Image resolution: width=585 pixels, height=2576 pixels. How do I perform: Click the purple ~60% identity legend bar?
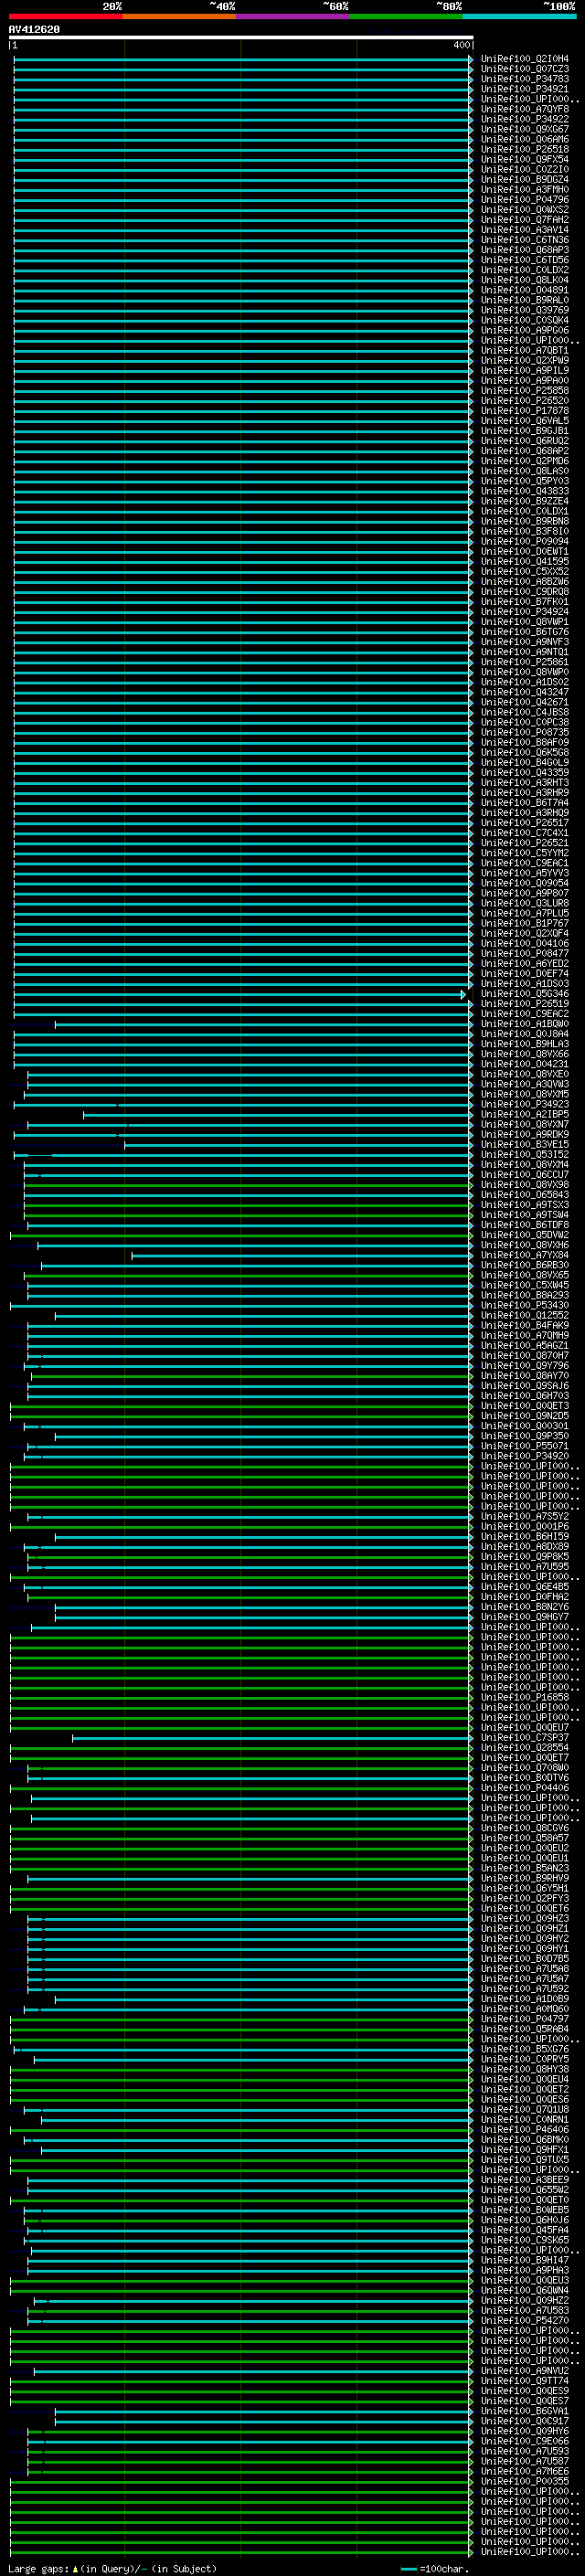click(x=292, y=16)
